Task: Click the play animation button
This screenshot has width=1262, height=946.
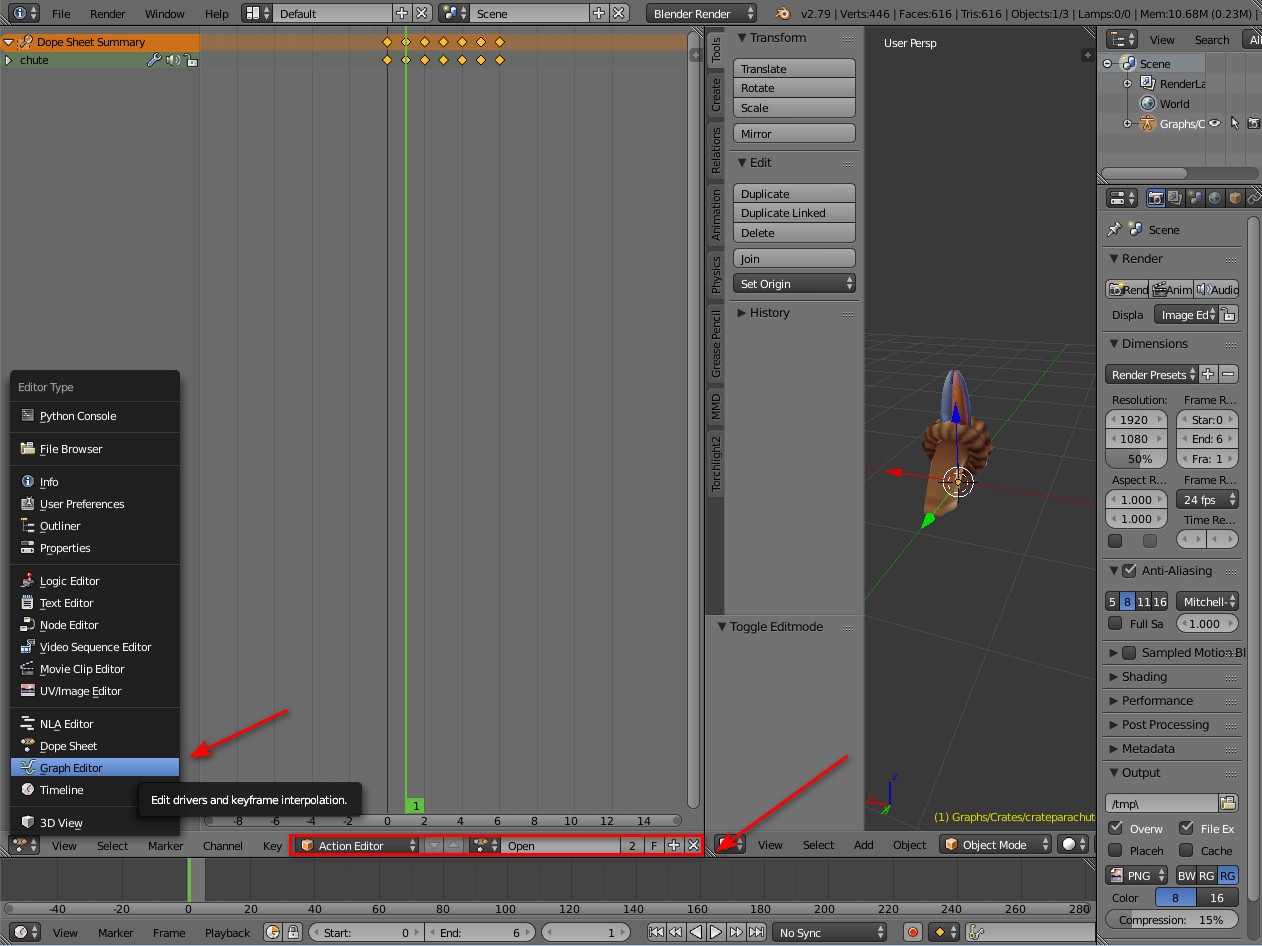Action: [716, 932]
